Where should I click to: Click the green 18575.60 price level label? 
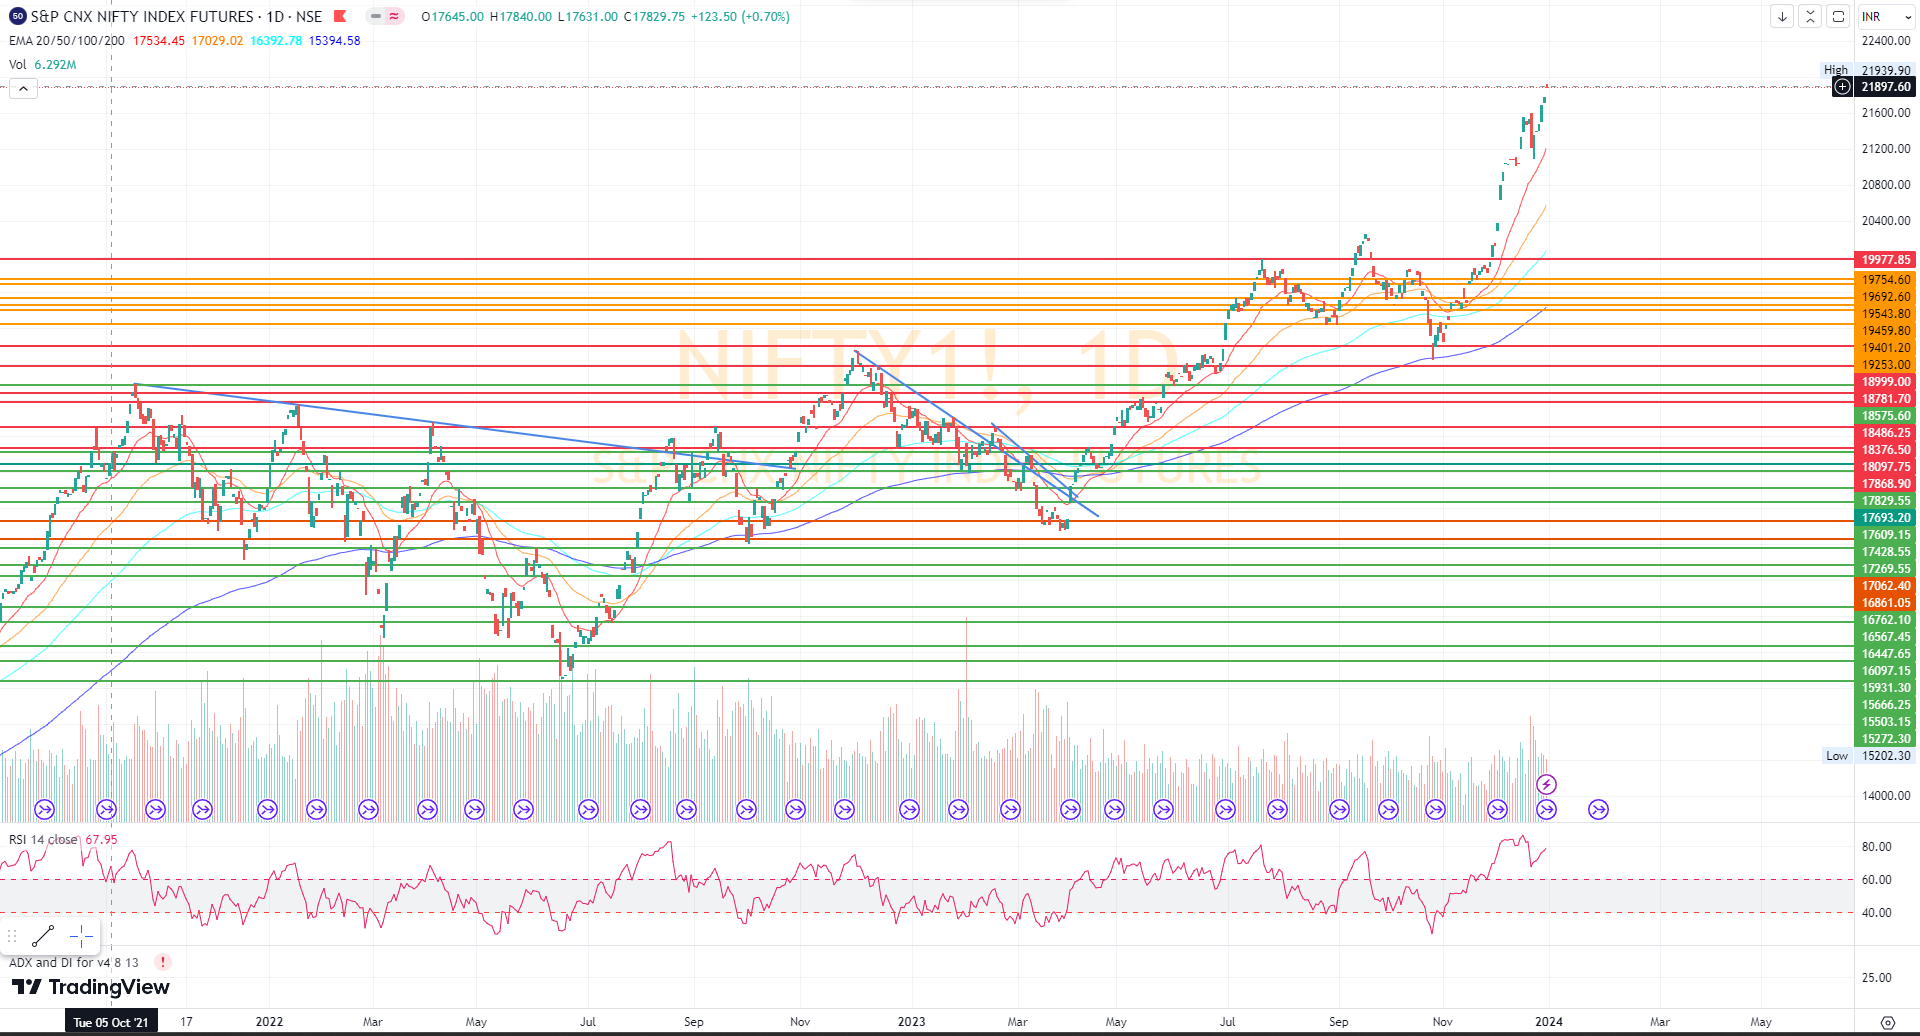[x=1886, y=416]
